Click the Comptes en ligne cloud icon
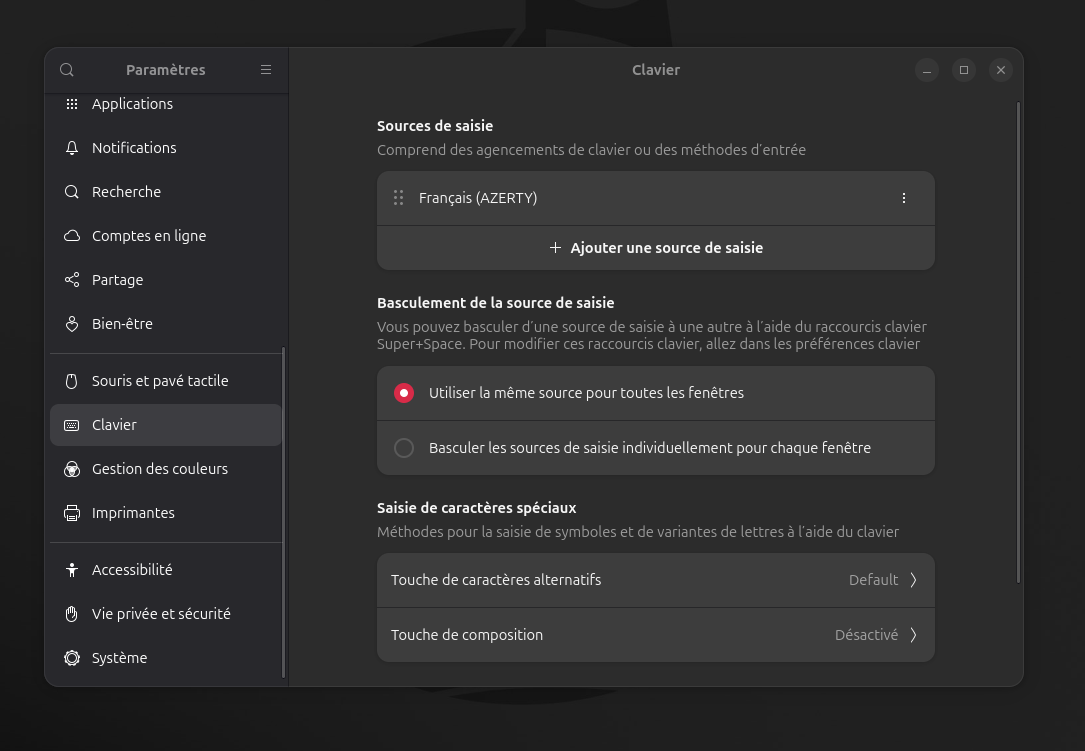 click(x=72, y=236)
